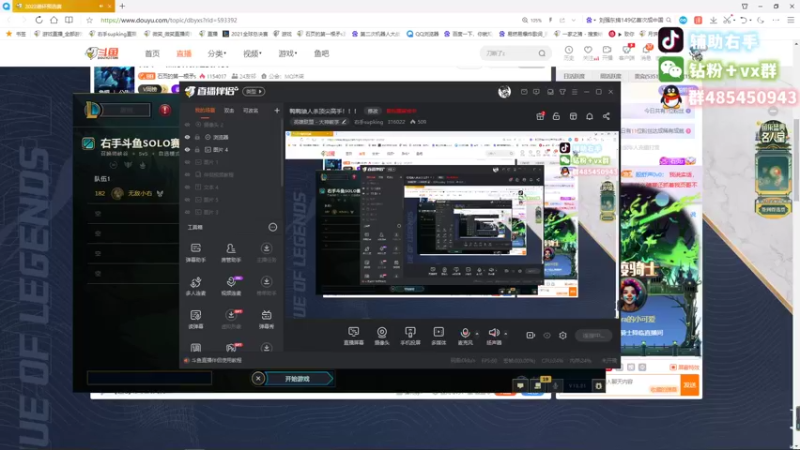Toggle visibility of 图片 5 source
Screen dimensions: 800x450
(187, 199)
